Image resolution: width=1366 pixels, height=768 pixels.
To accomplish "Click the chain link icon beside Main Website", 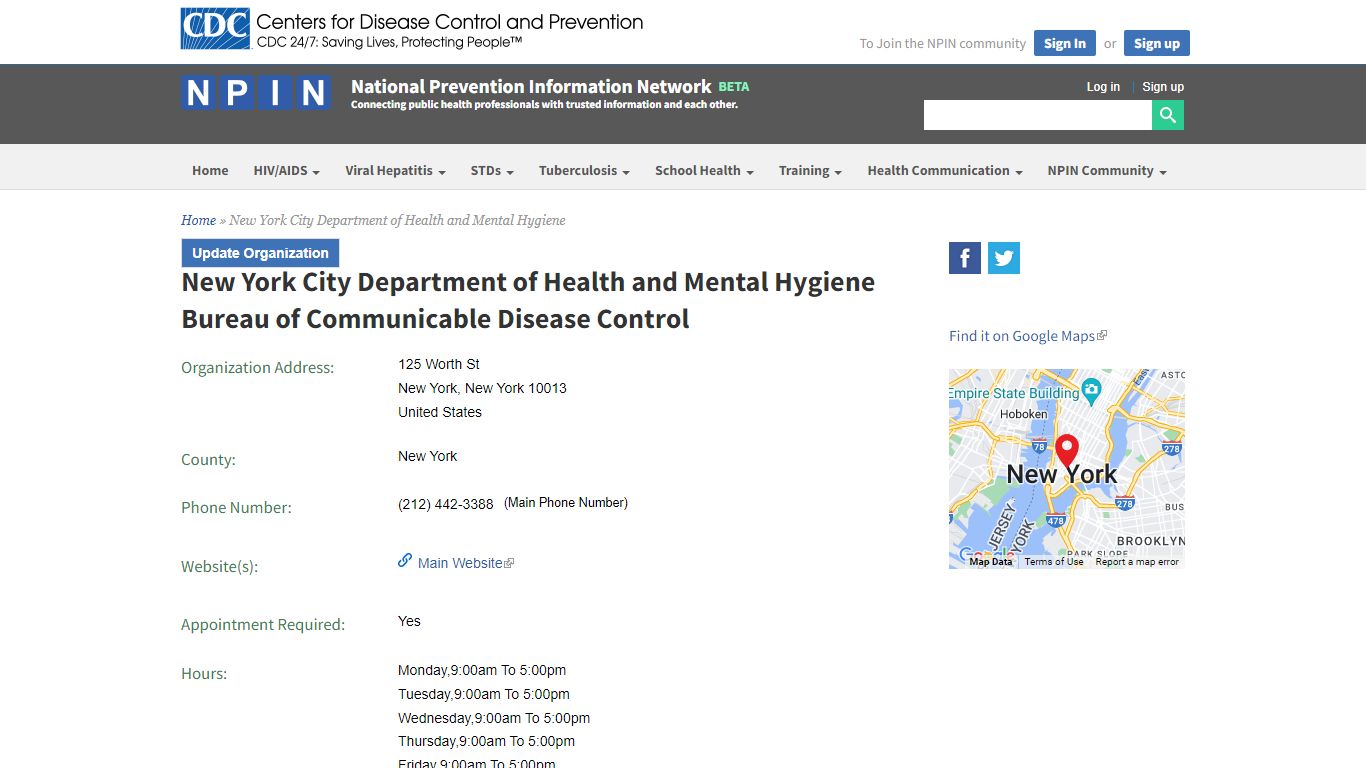I will (x=405, y=561).
